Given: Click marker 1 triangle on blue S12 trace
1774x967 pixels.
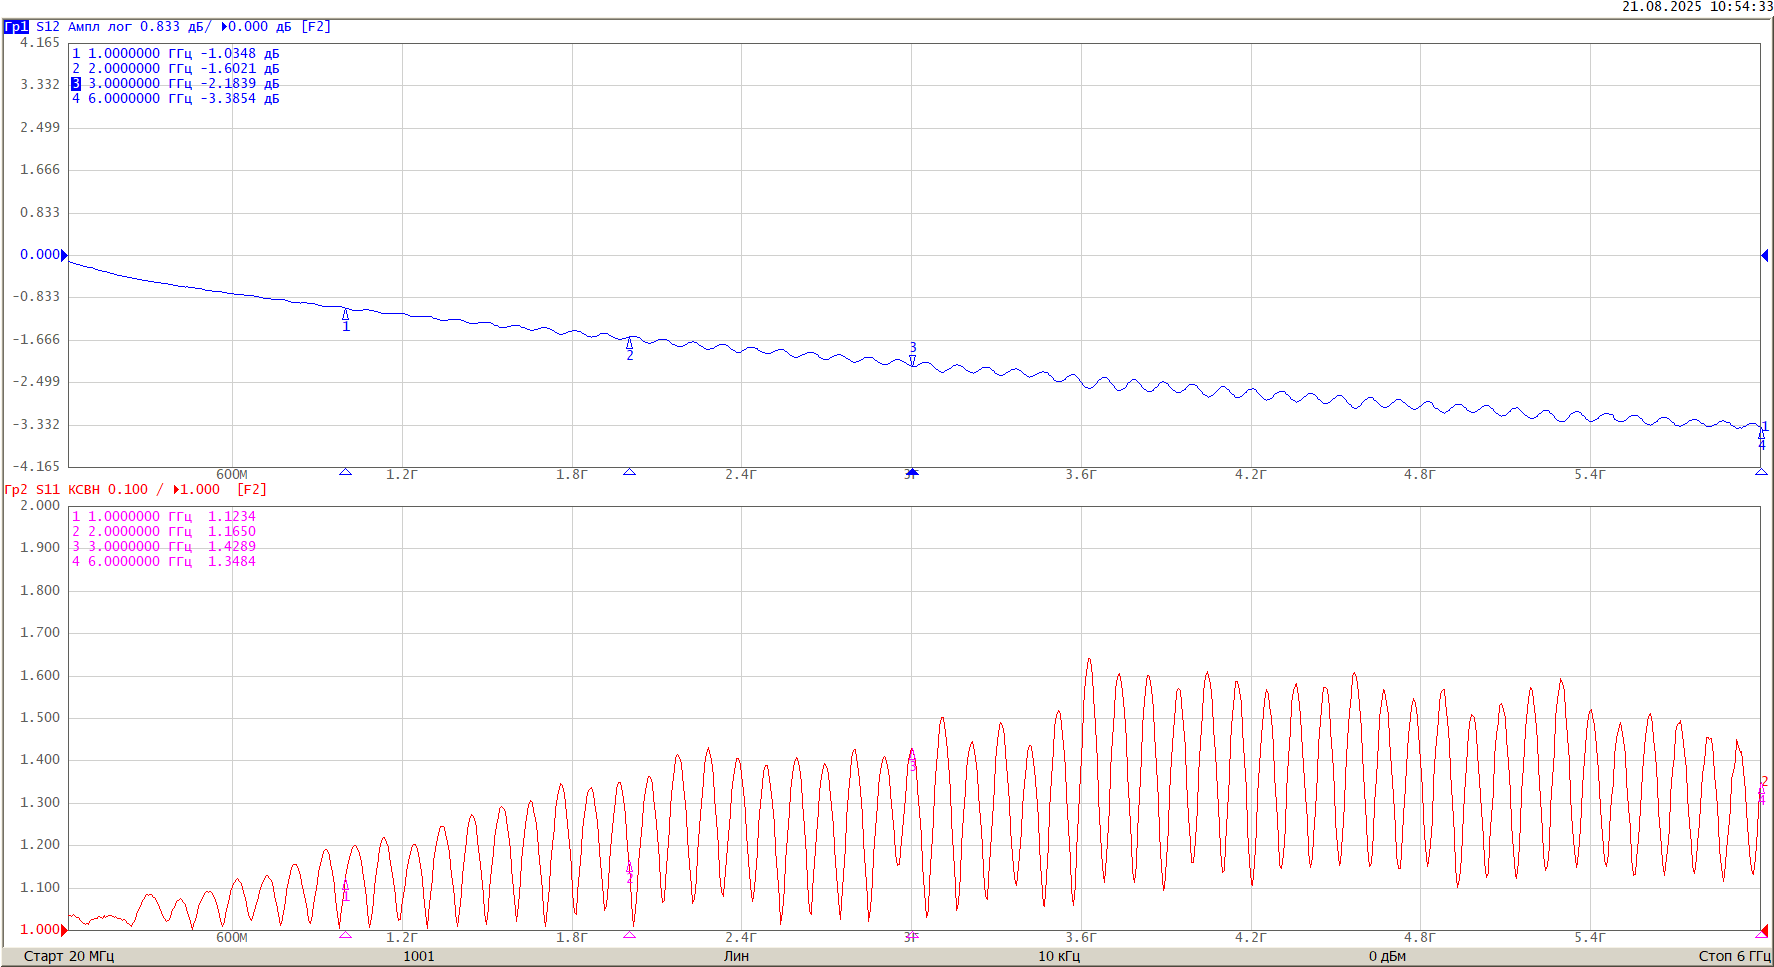Looking at the screenshot, I should click(346, 315).
